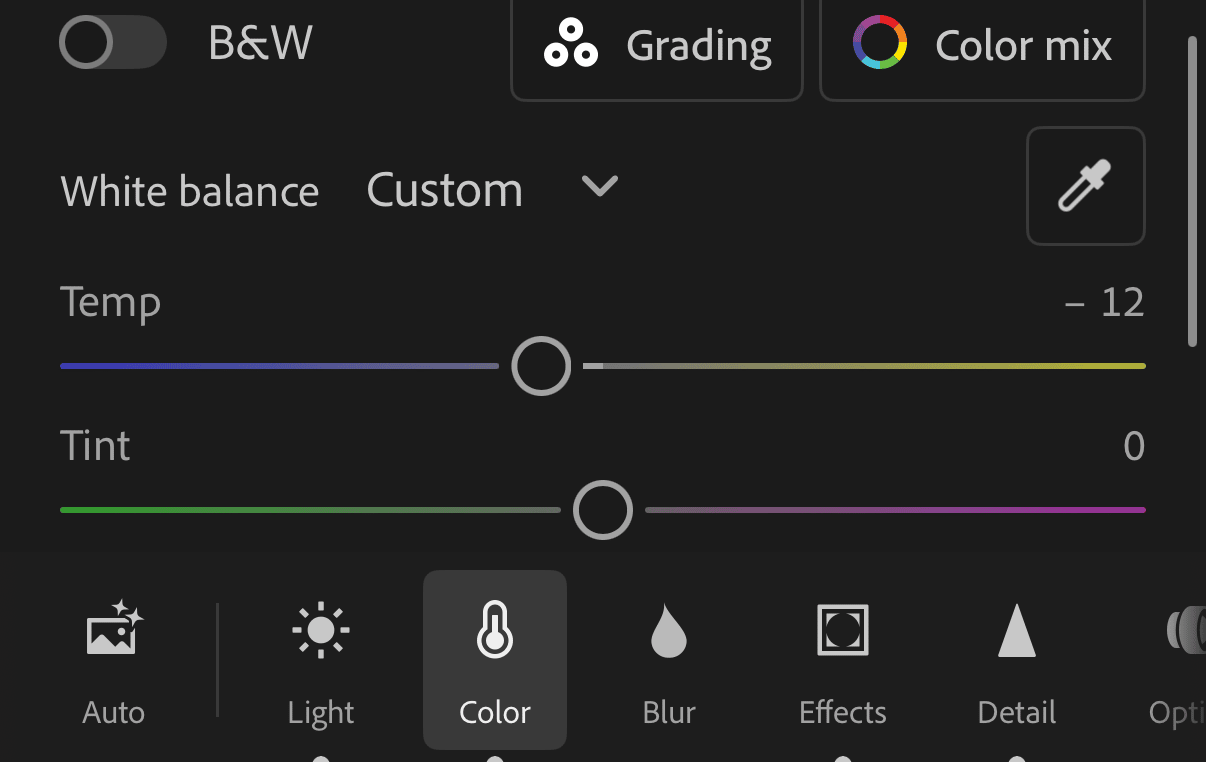Click the Temp slider handle
The image size is (1206, 762).
point(541,366)
